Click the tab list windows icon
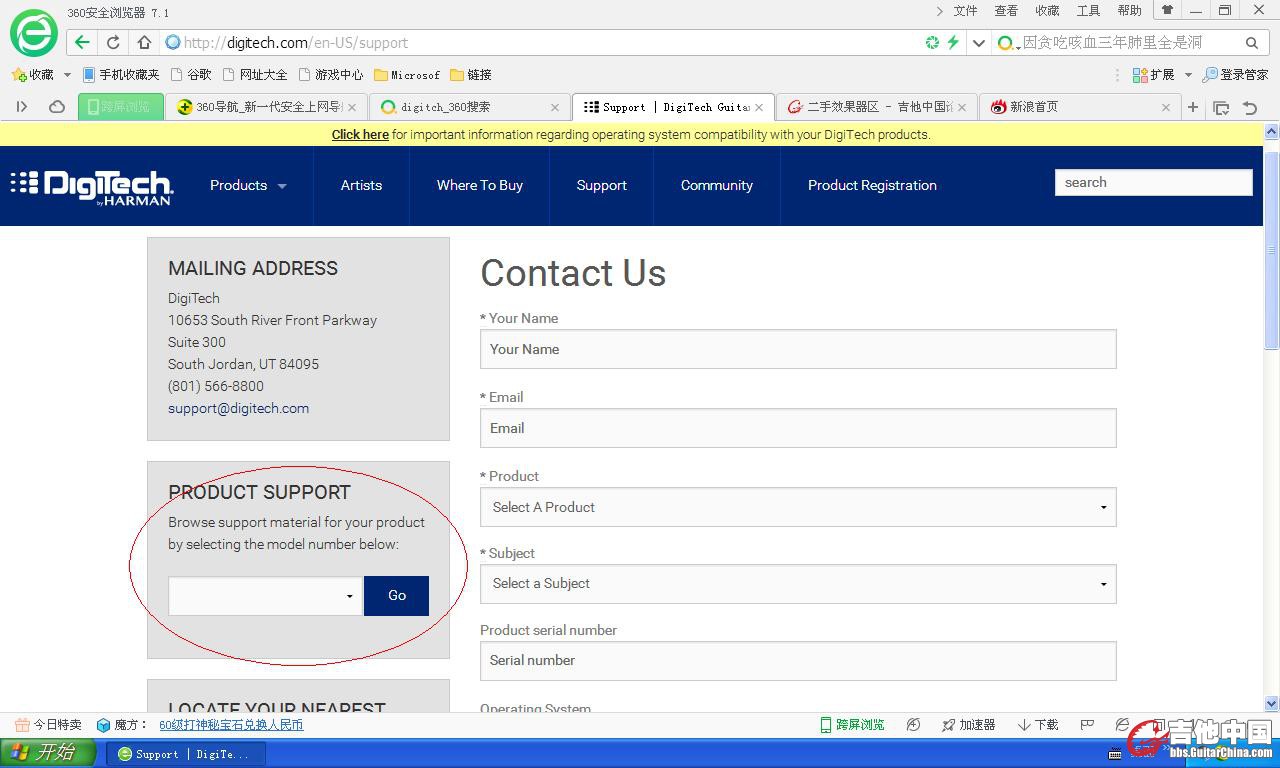Screen dimensions: 1280x768 coord(1221,107)
